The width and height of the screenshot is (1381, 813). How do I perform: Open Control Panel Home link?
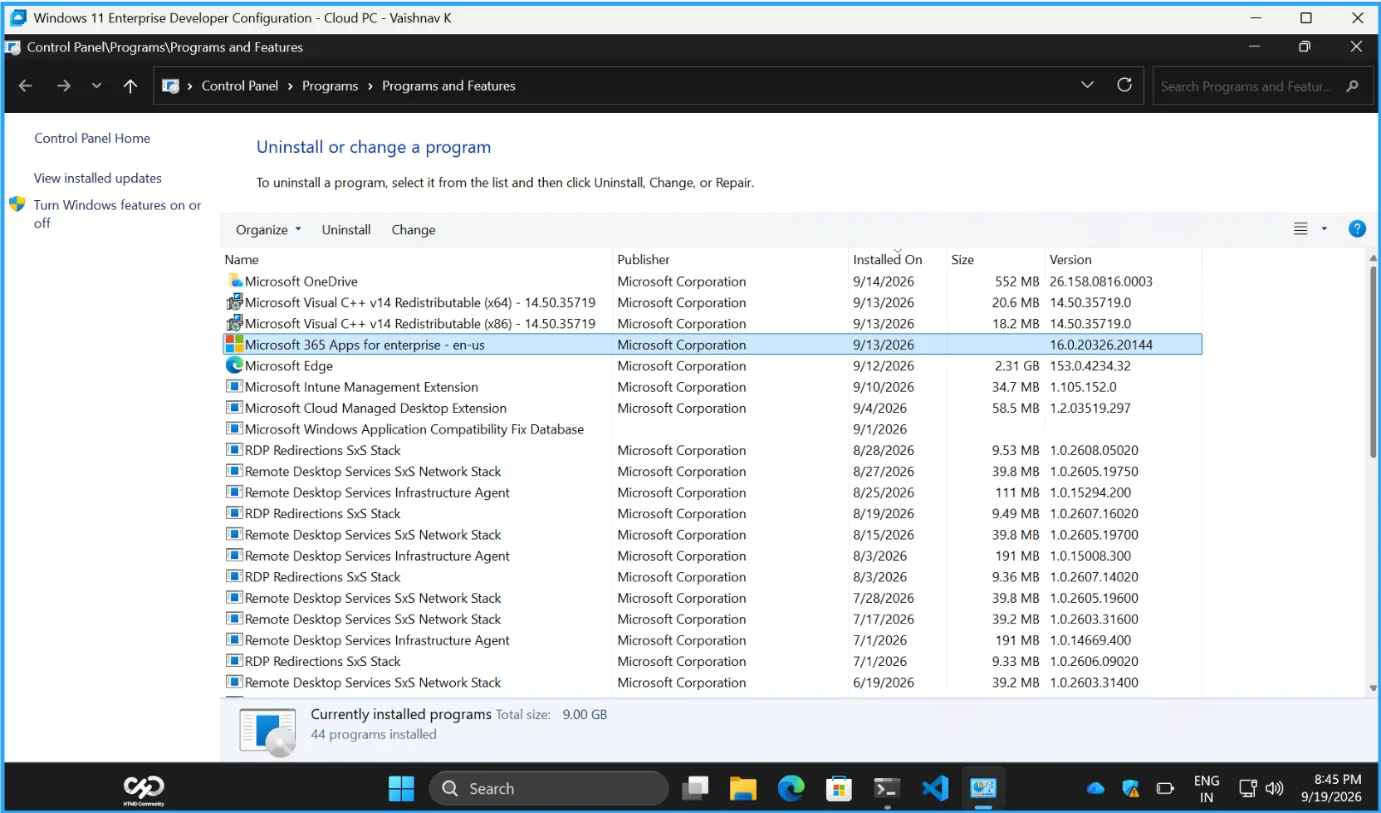[x=92, y=138]
